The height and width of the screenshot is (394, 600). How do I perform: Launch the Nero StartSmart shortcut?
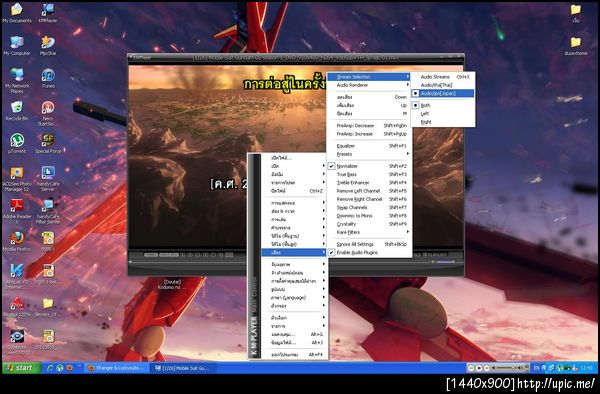pos(48,113)
